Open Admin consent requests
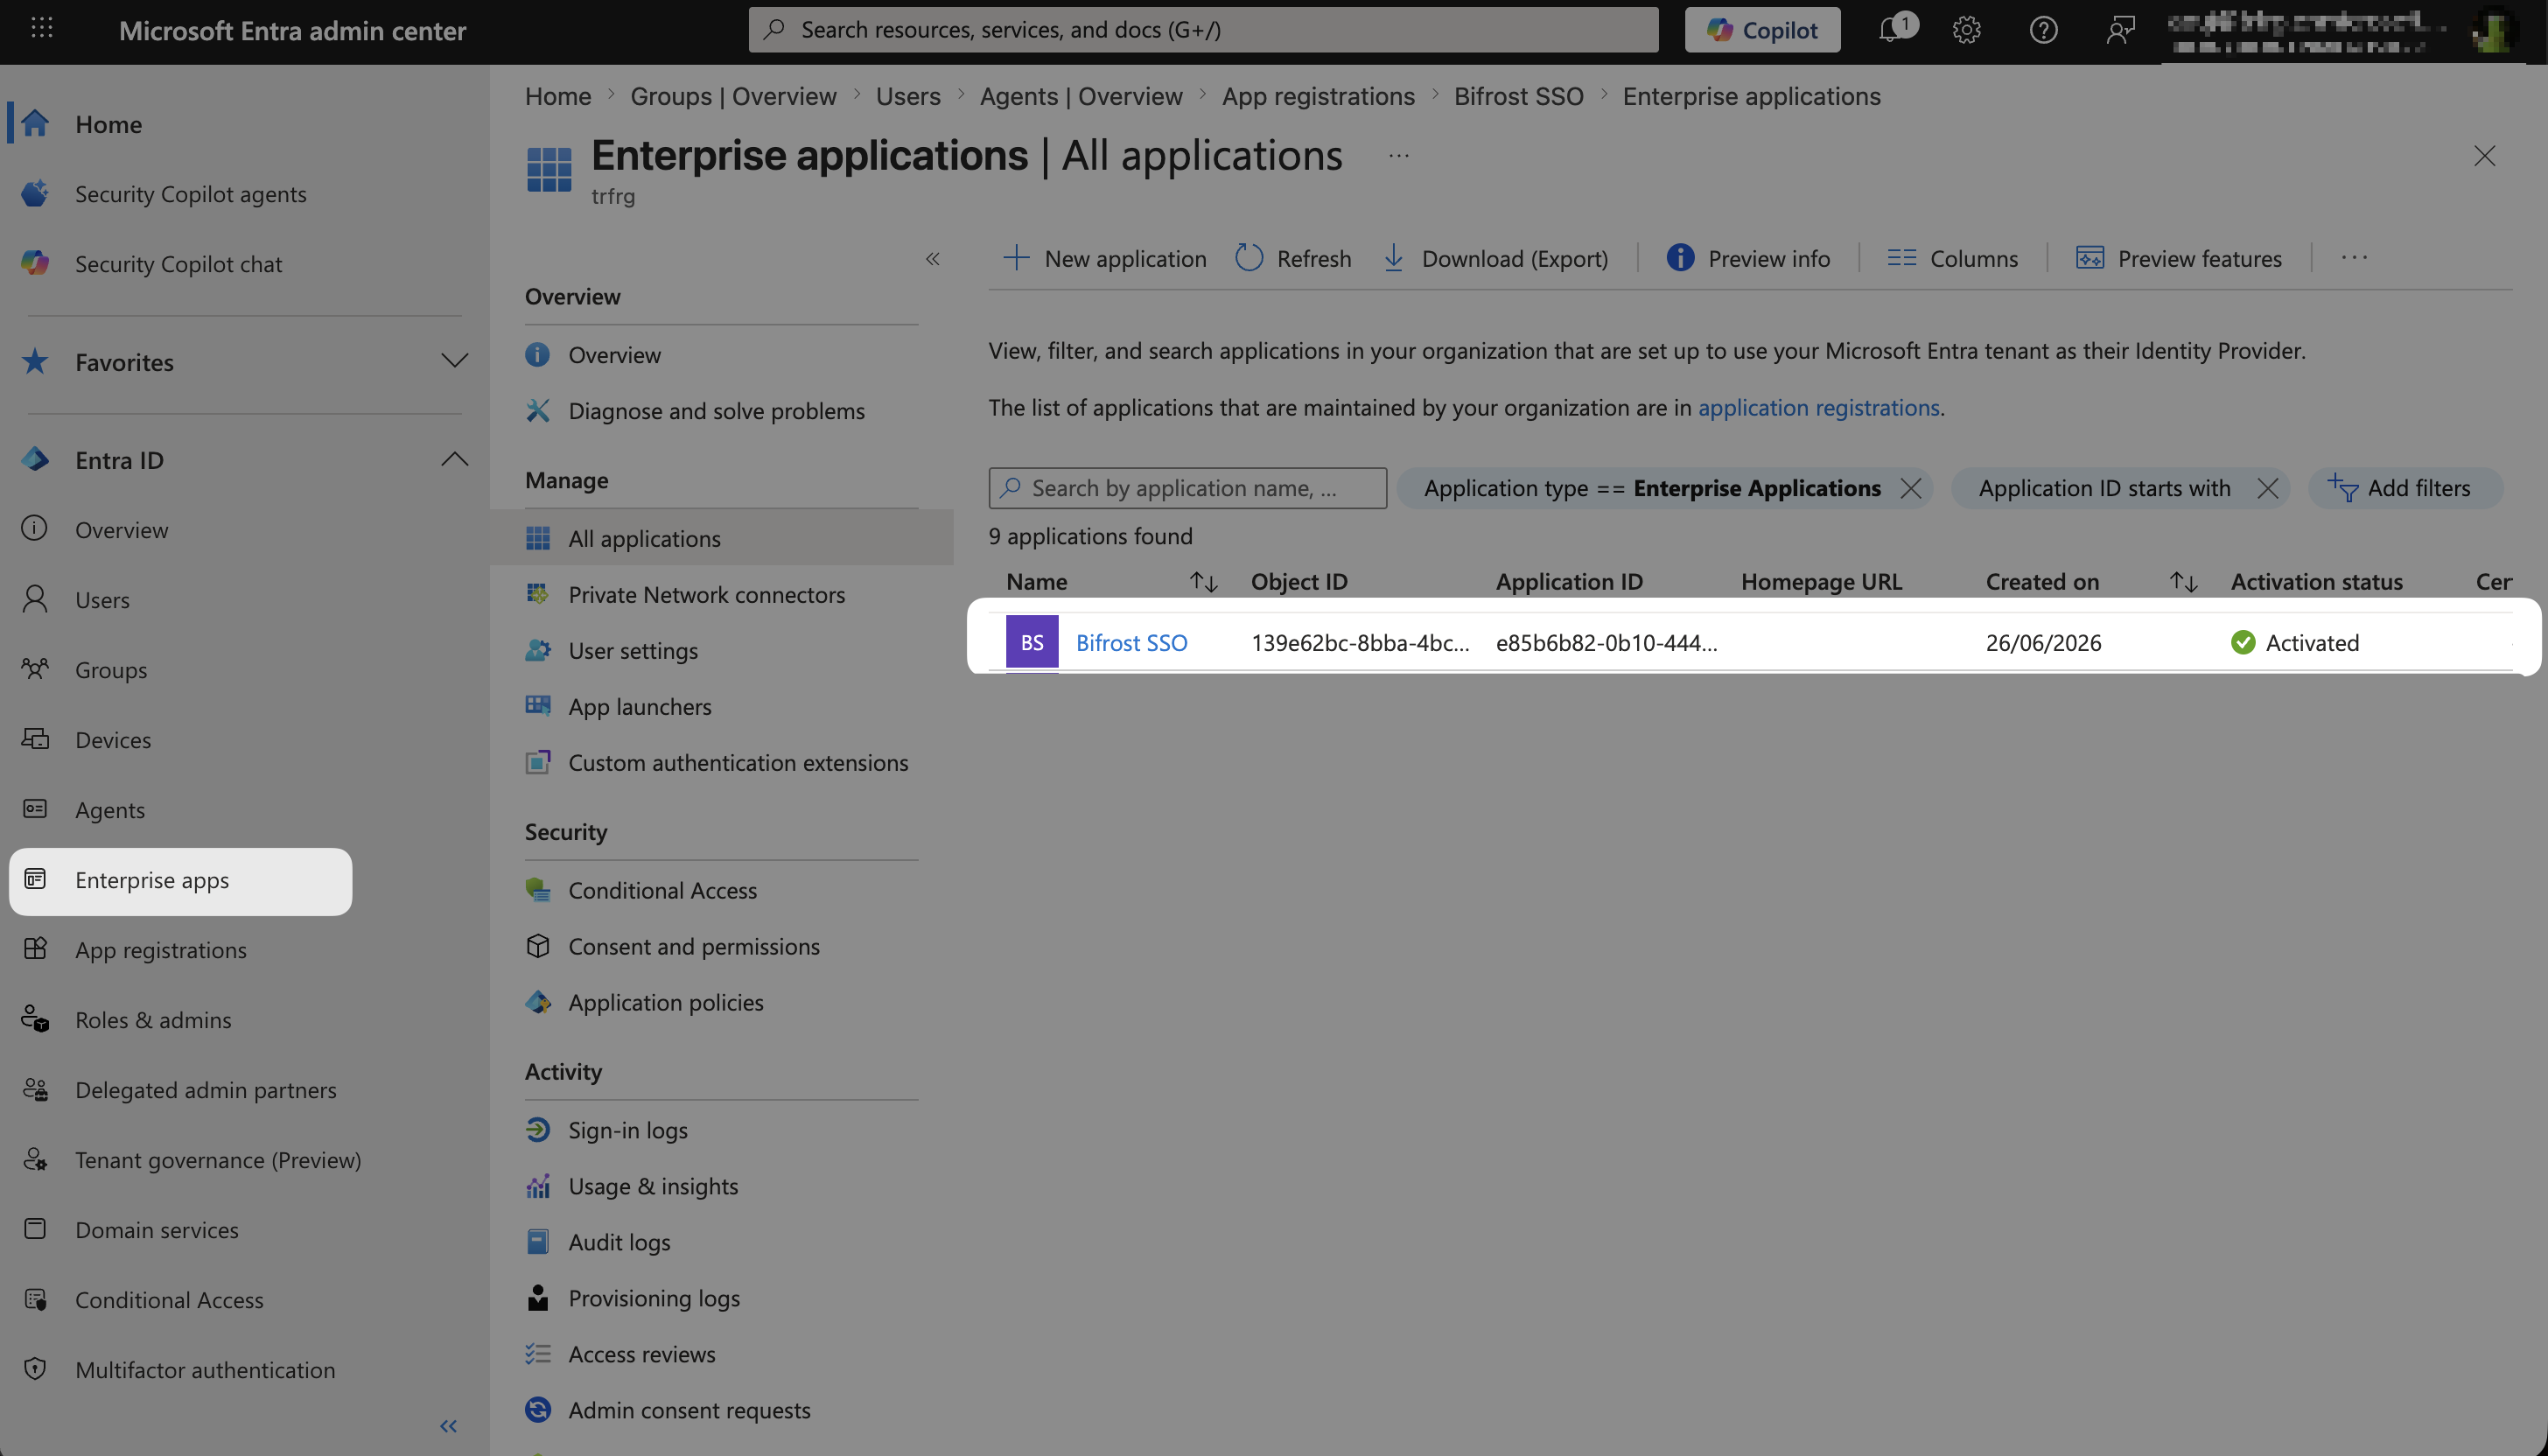Viewport: 2548px width, 1456px height. (689, 1410)
